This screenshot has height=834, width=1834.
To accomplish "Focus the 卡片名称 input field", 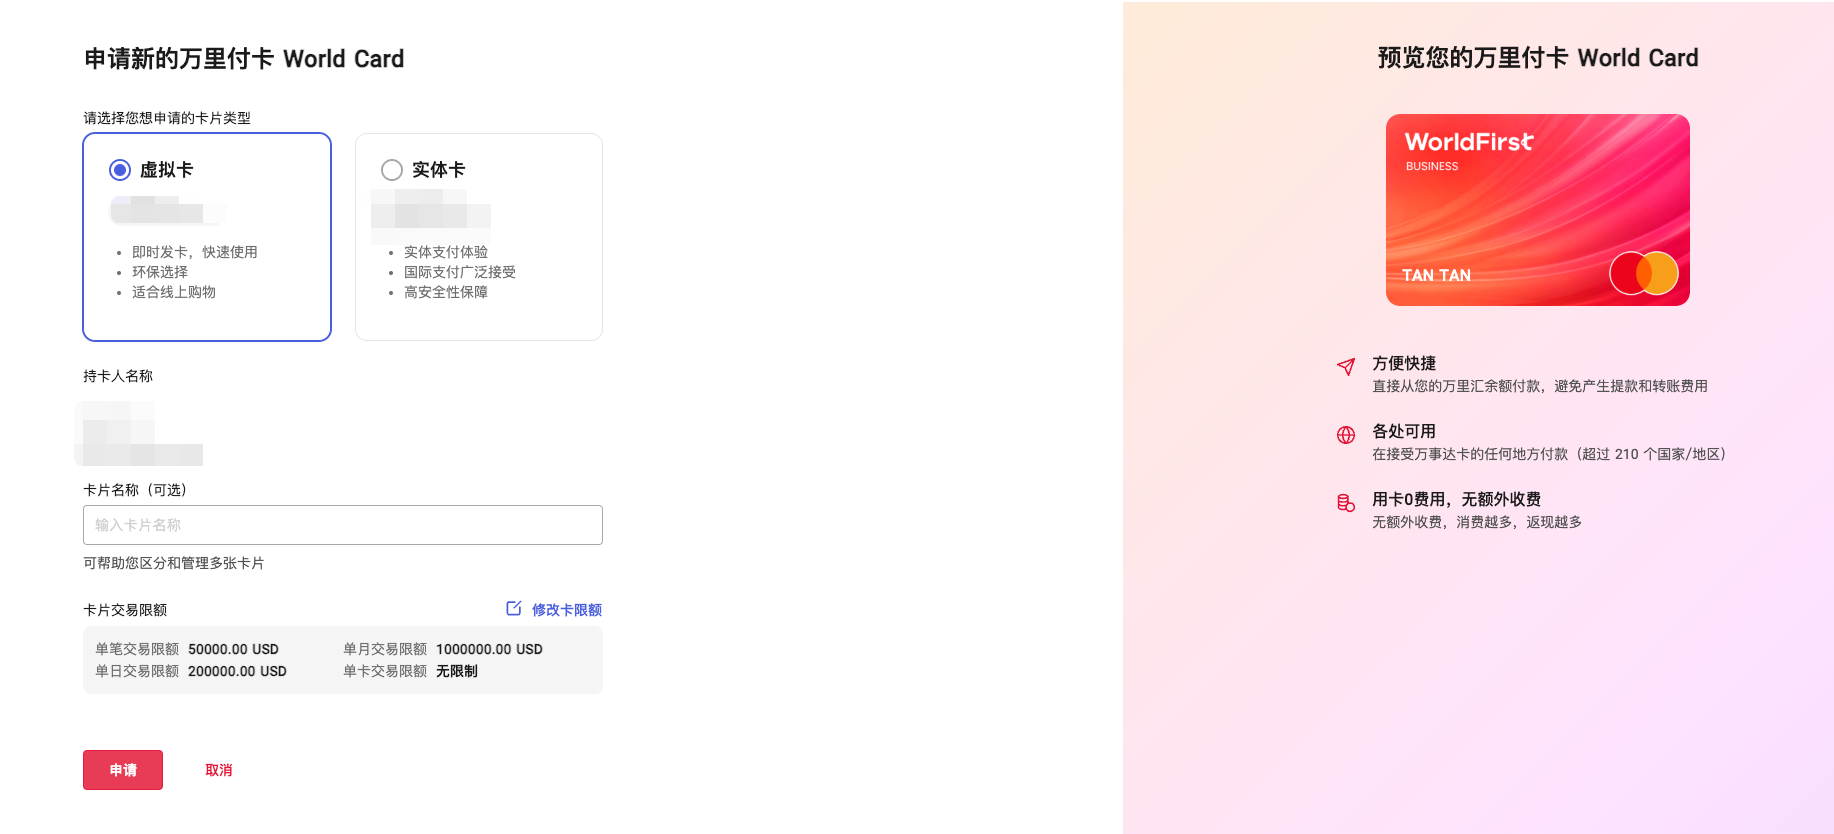I will (343, 525).
